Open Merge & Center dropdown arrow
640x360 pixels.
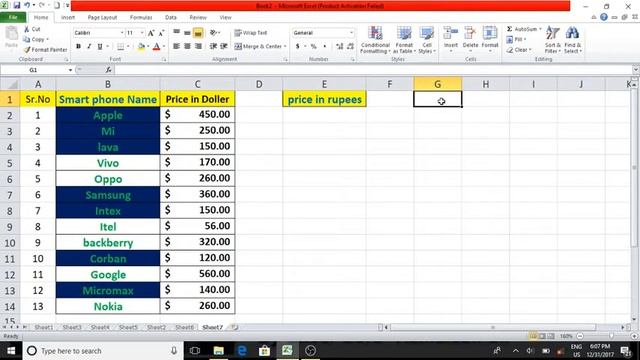[285, 47]
